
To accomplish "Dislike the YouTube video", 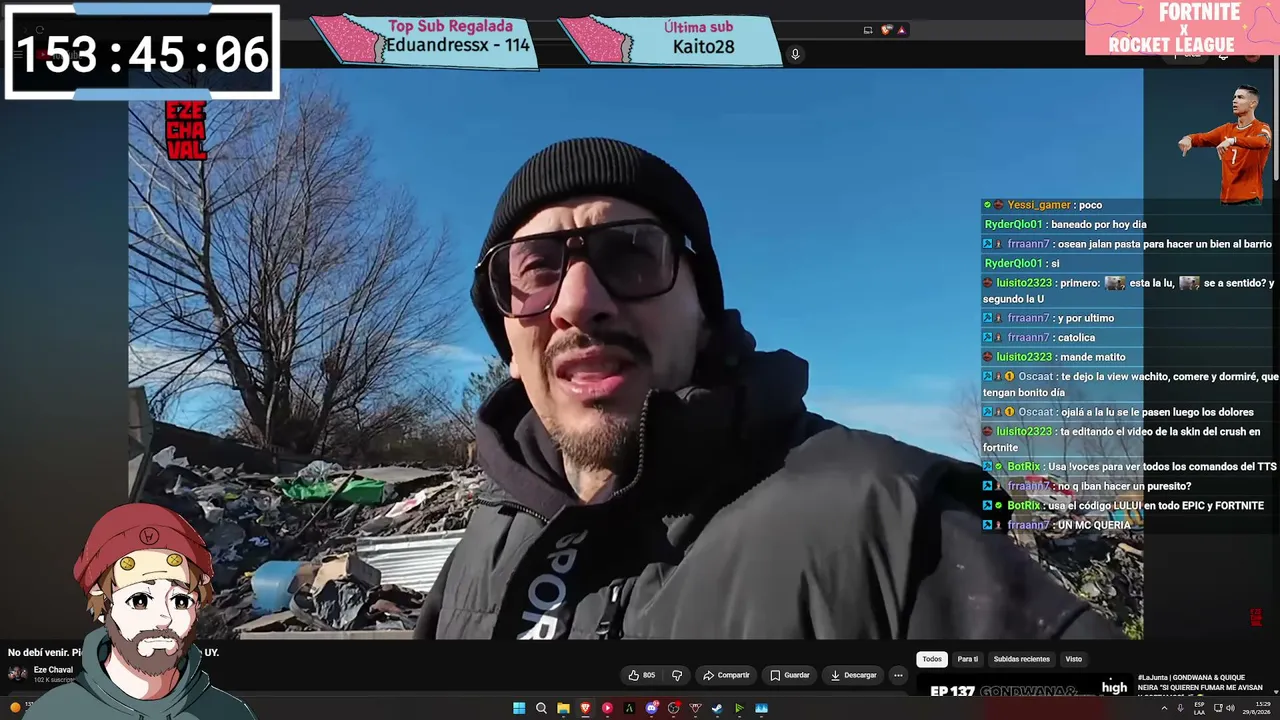I will coord(677,675).
